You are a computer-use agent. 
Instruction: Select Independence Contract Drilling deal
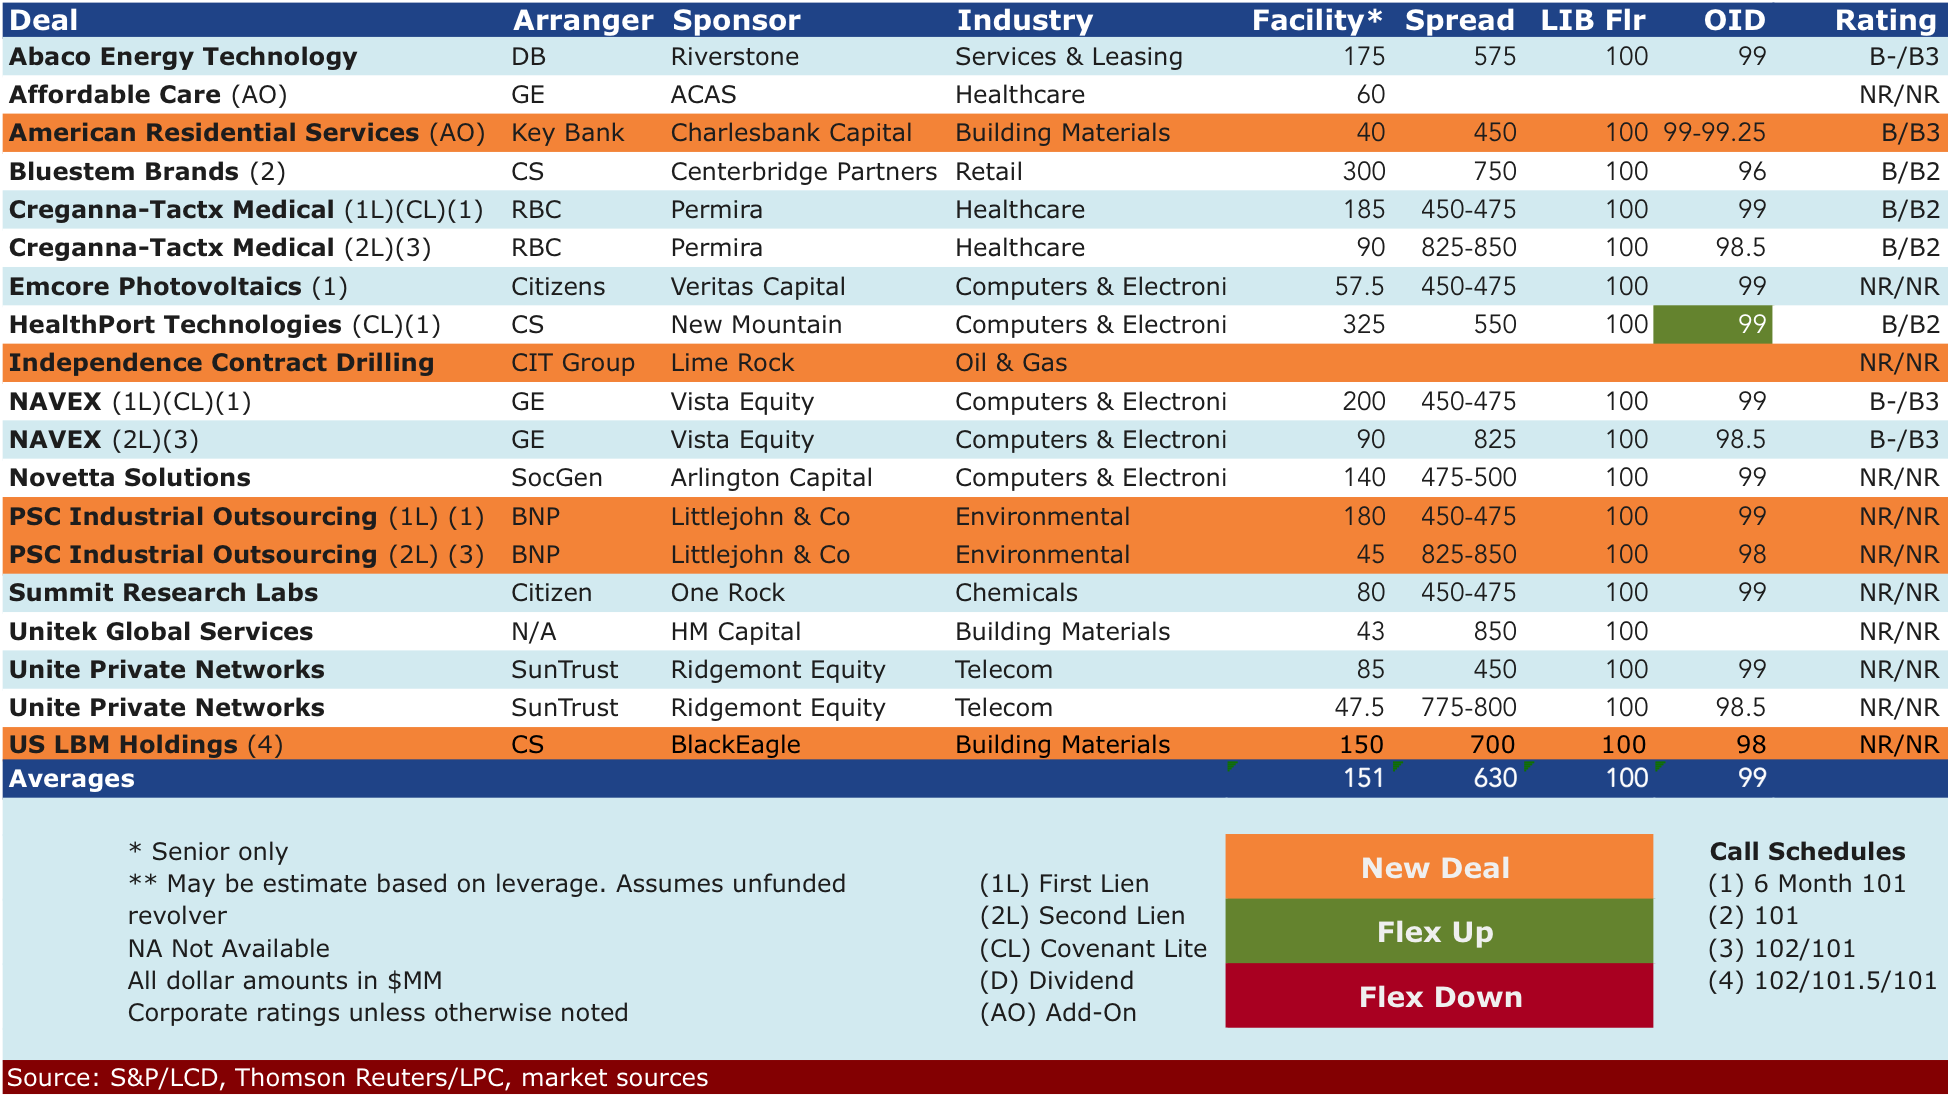click(221, 363)
